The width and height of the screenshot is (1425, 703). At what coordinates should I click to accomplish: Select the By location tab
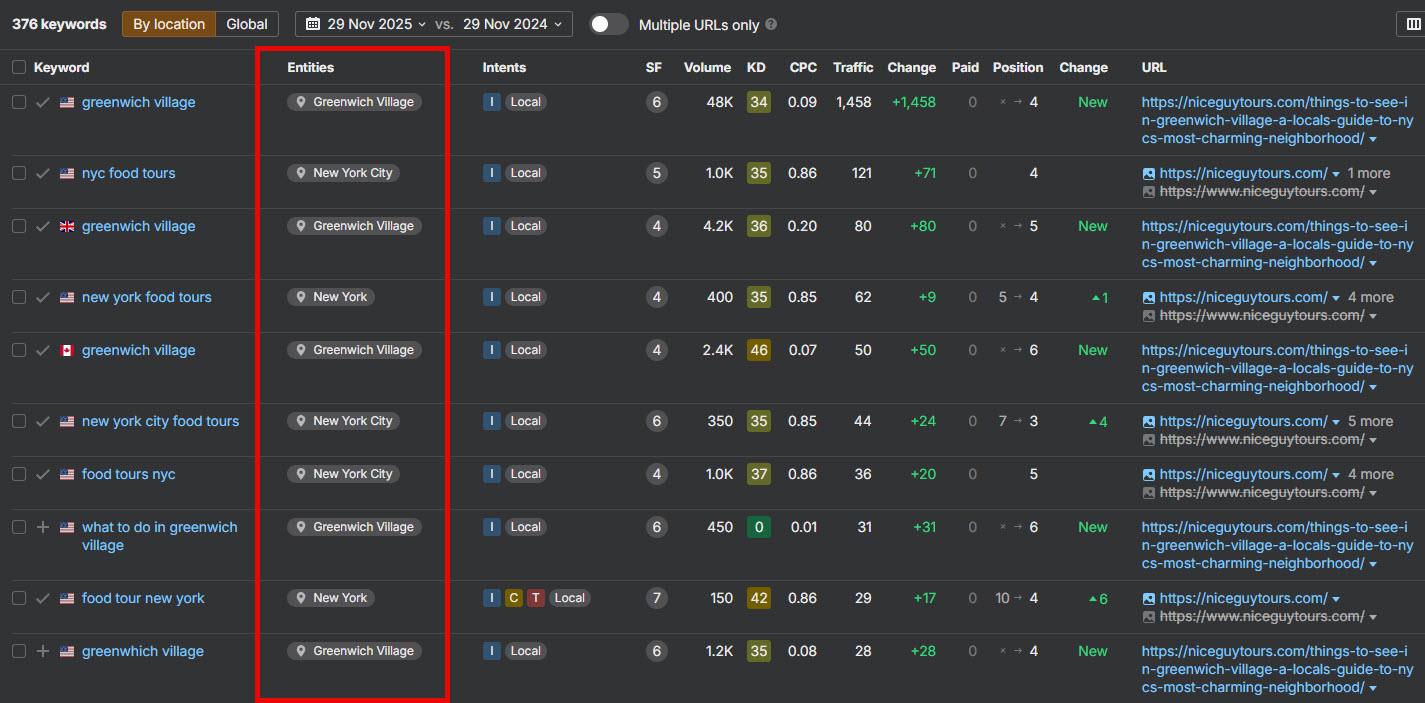pos(169,24)
